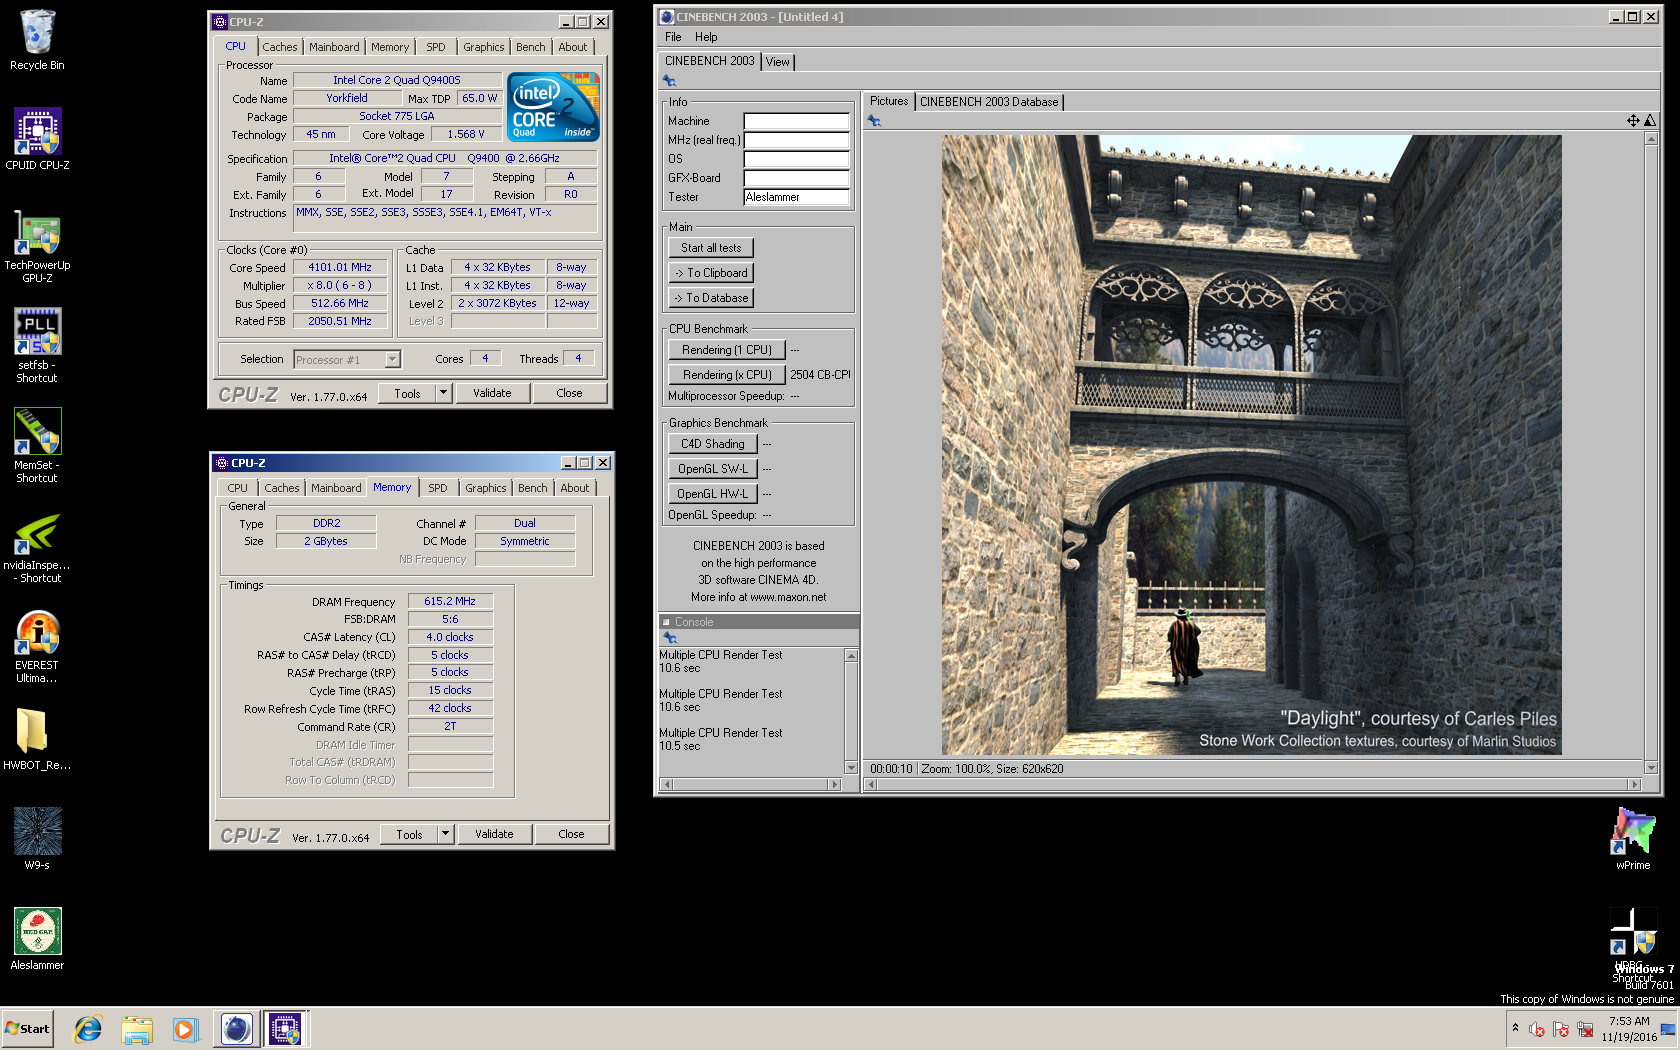1680x1050 pixels.
Task: Open the MemSet shortcut icon
Action: pyautogui.click(x=37, y=445)
